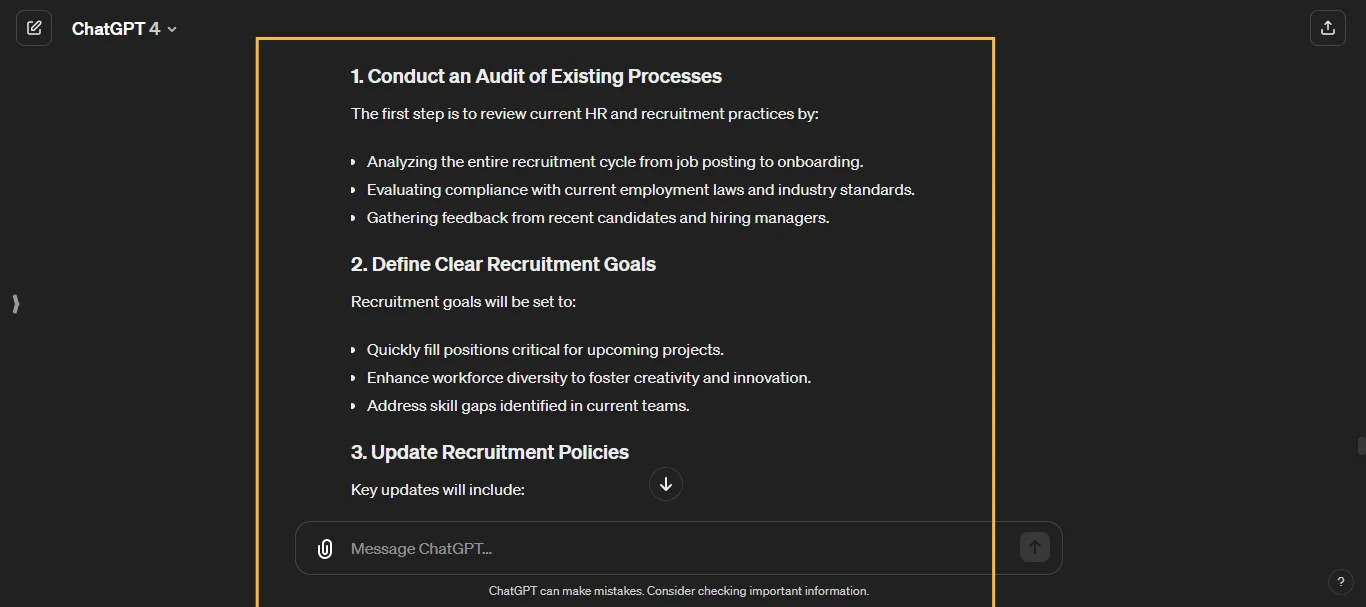This screenshot has width=1366, height=607.
Task: Jump to the latest message with the down-arrow button
Action: click(x=665, y=484)
